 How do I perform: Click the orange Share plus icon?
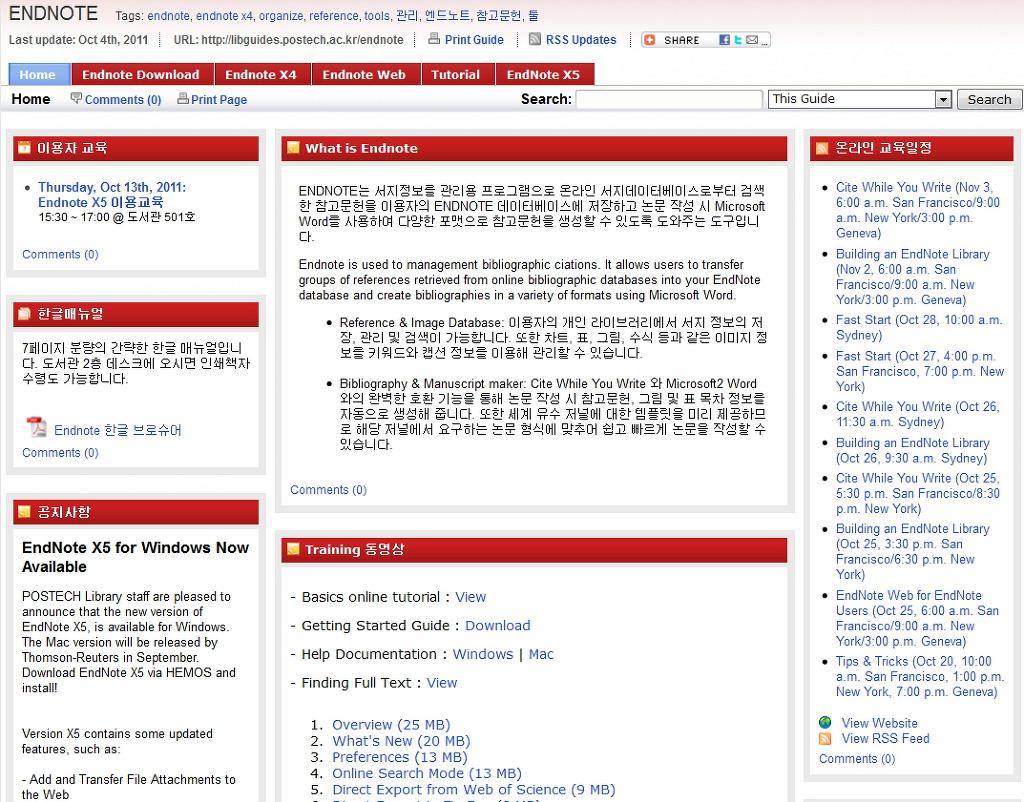point(649,40)
